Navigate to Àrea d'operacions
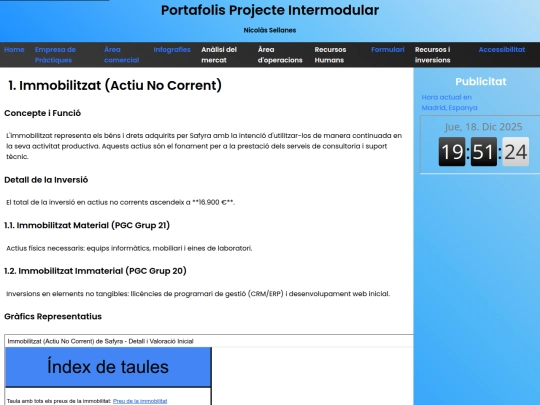The height and width of the screenshot is (405, 540). tap(280, 55)
